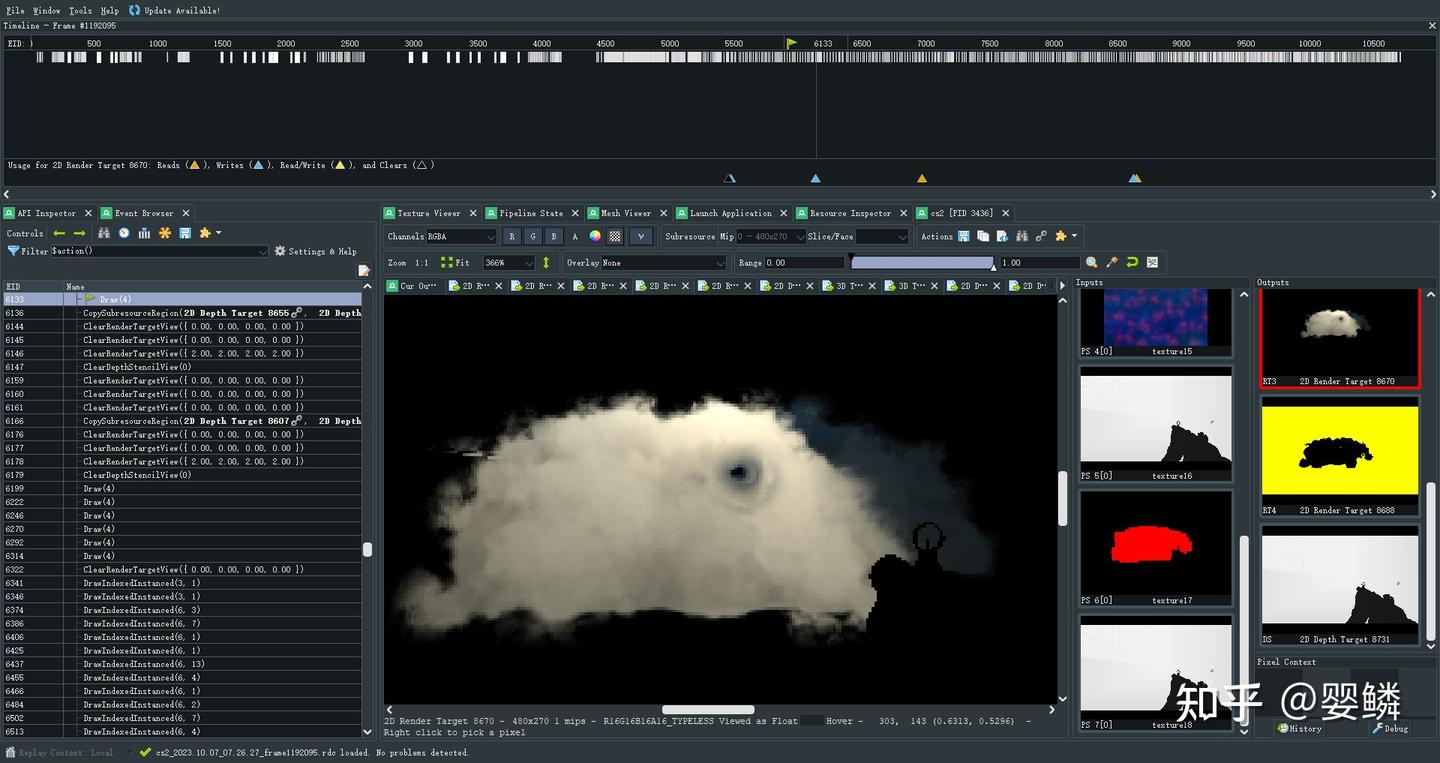Viewport: 1440px width, 763px height.
Task: Set zoom to 1:1
Action: (x=422, y=263)
